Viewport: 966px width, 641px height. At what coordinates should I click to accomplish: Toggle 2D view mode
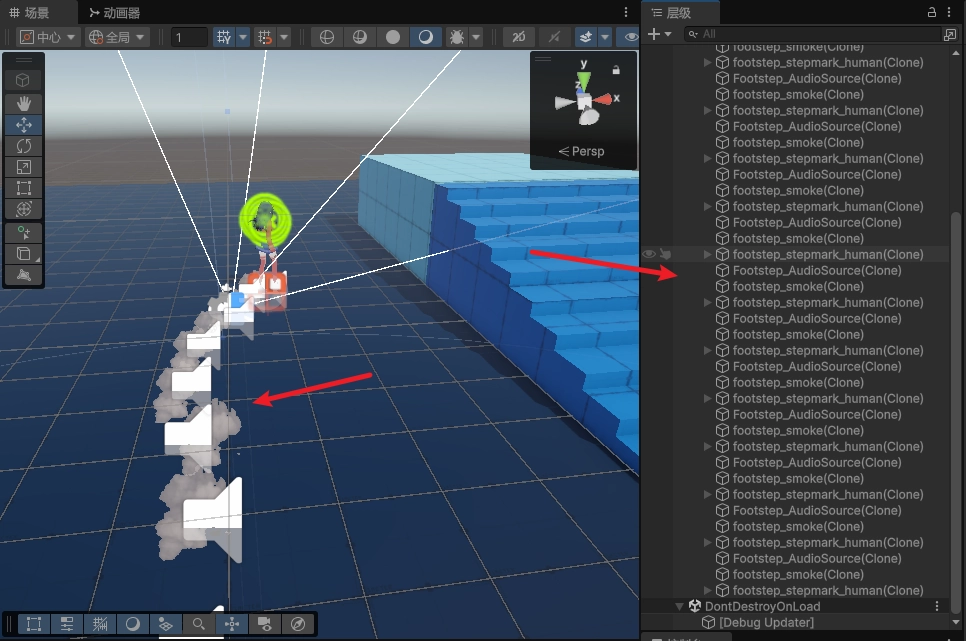[x=519, y=37]
